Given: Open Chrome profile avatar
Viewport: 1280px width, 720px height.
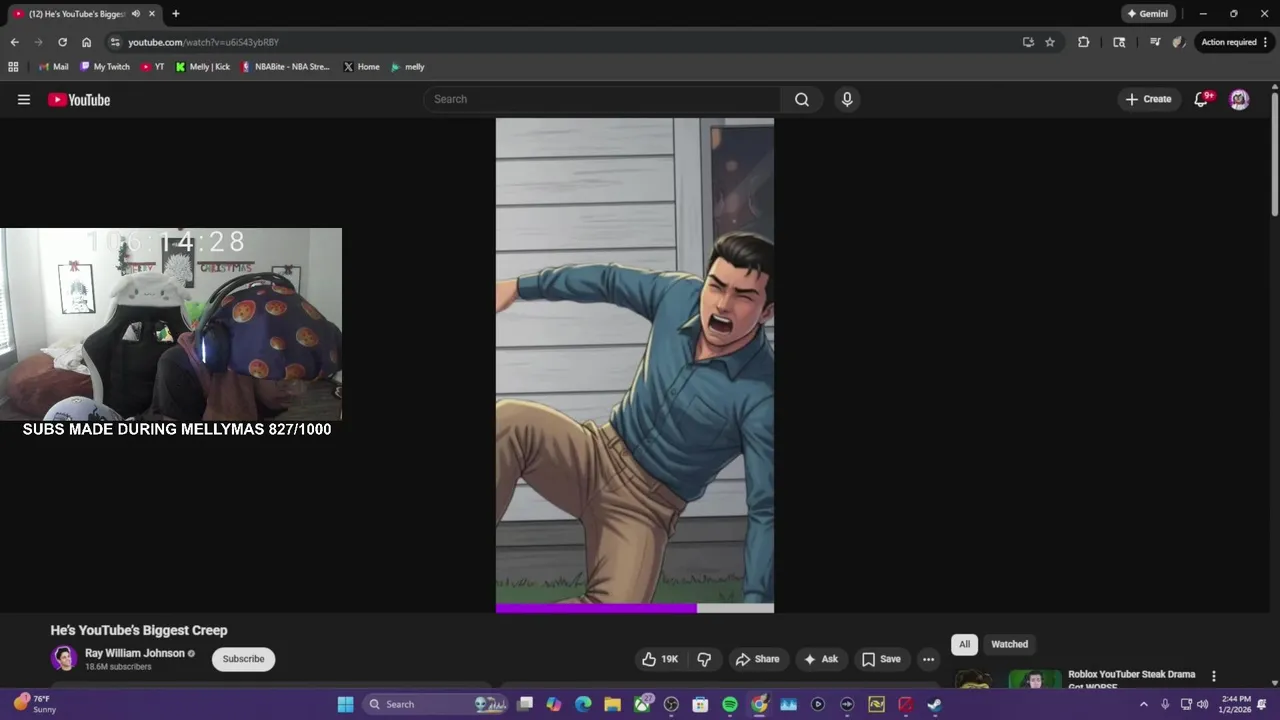Looking at the screenshot, I should pos(1179,42).
